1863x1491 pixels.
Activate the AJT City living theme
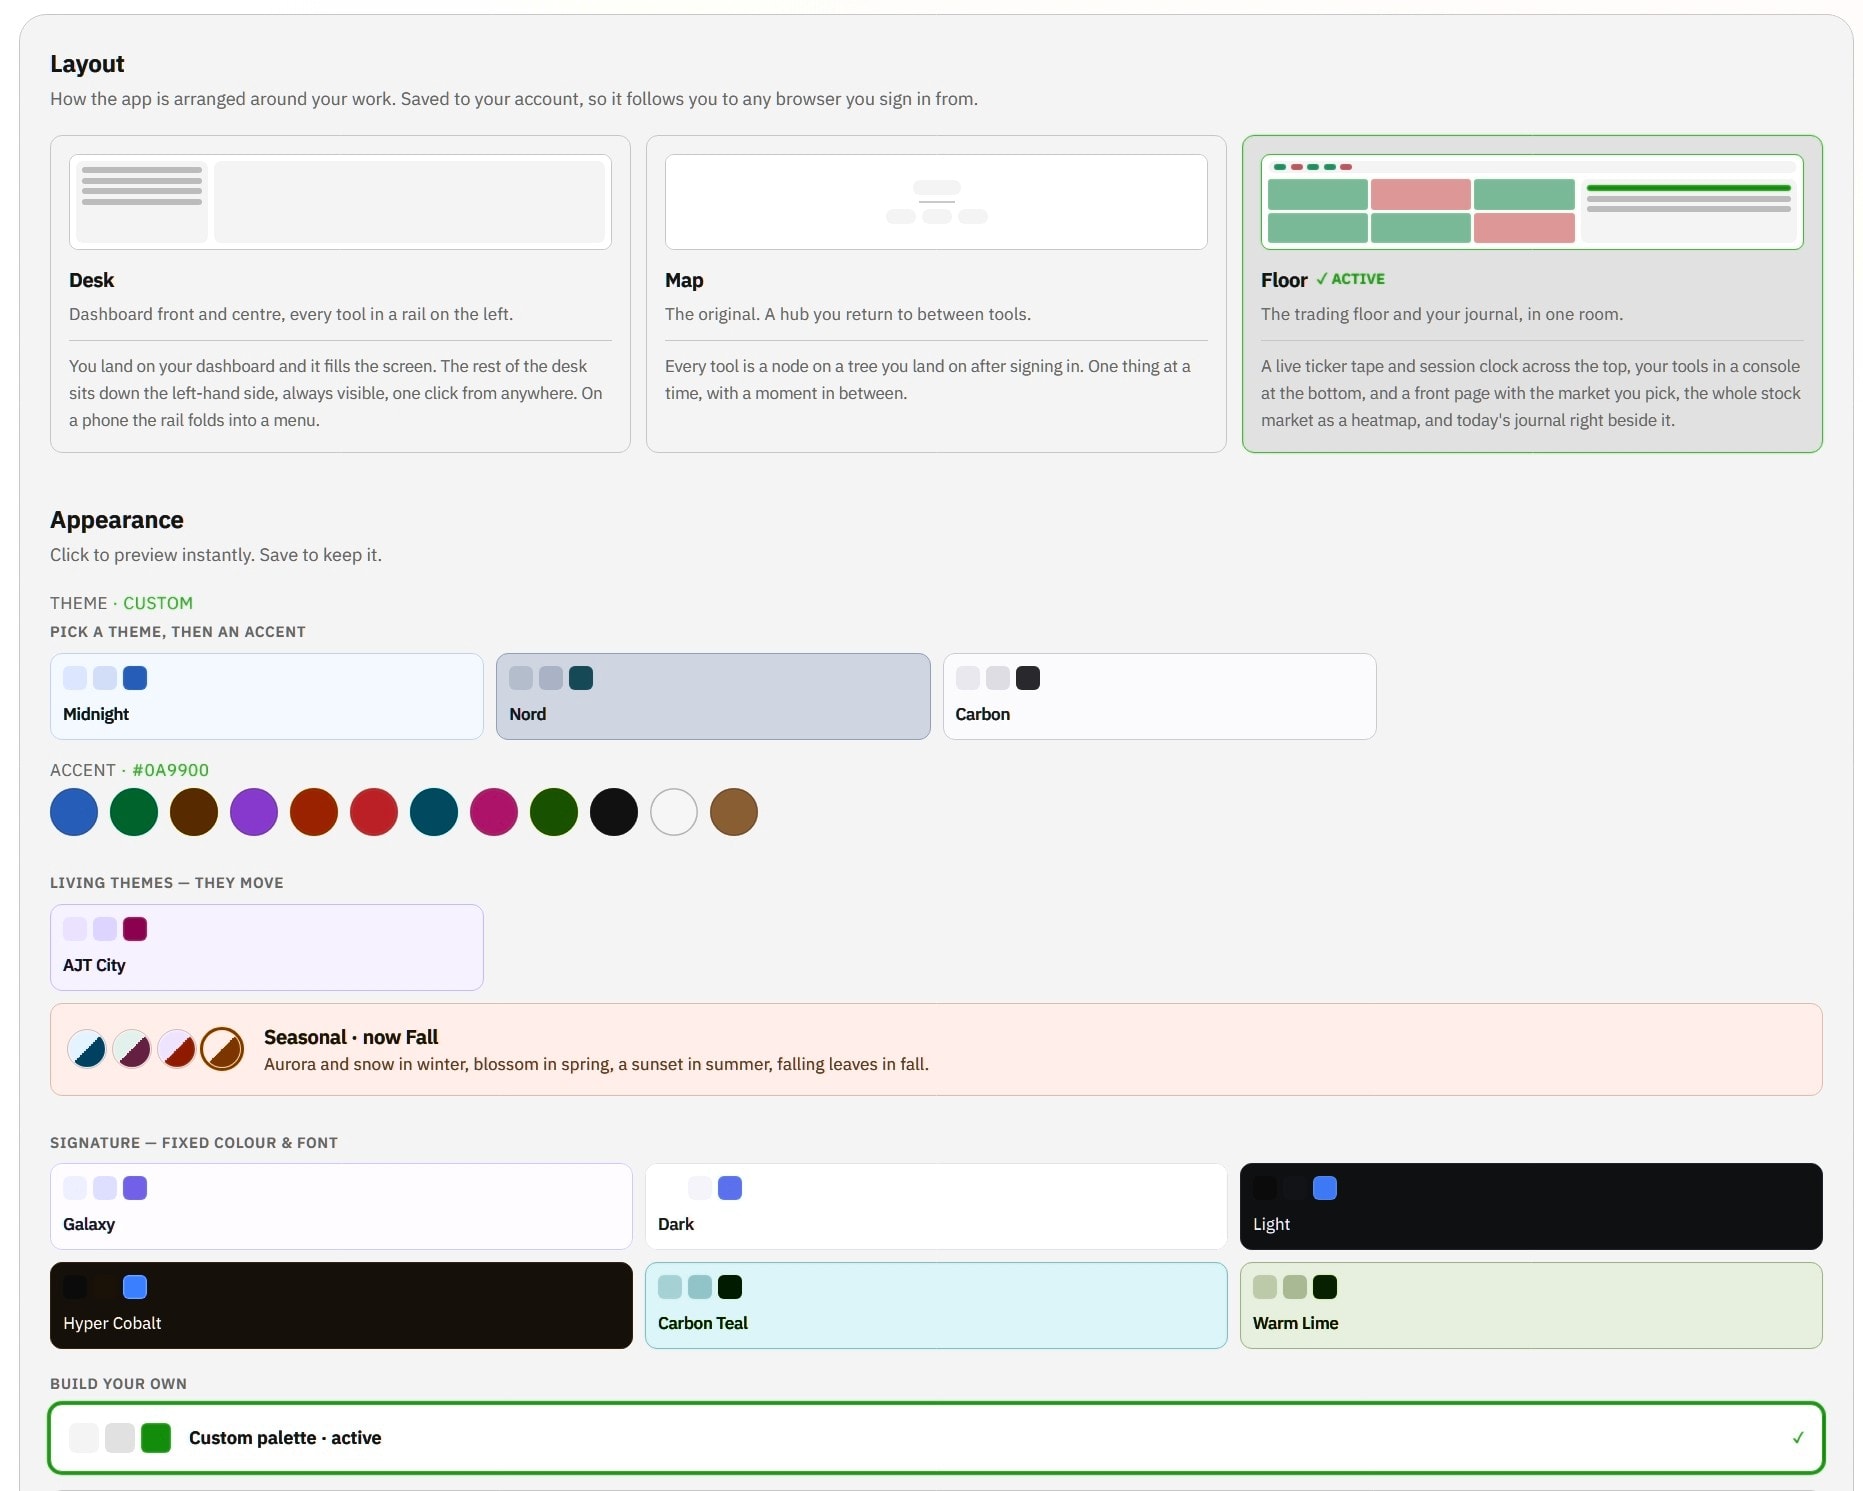267,948
